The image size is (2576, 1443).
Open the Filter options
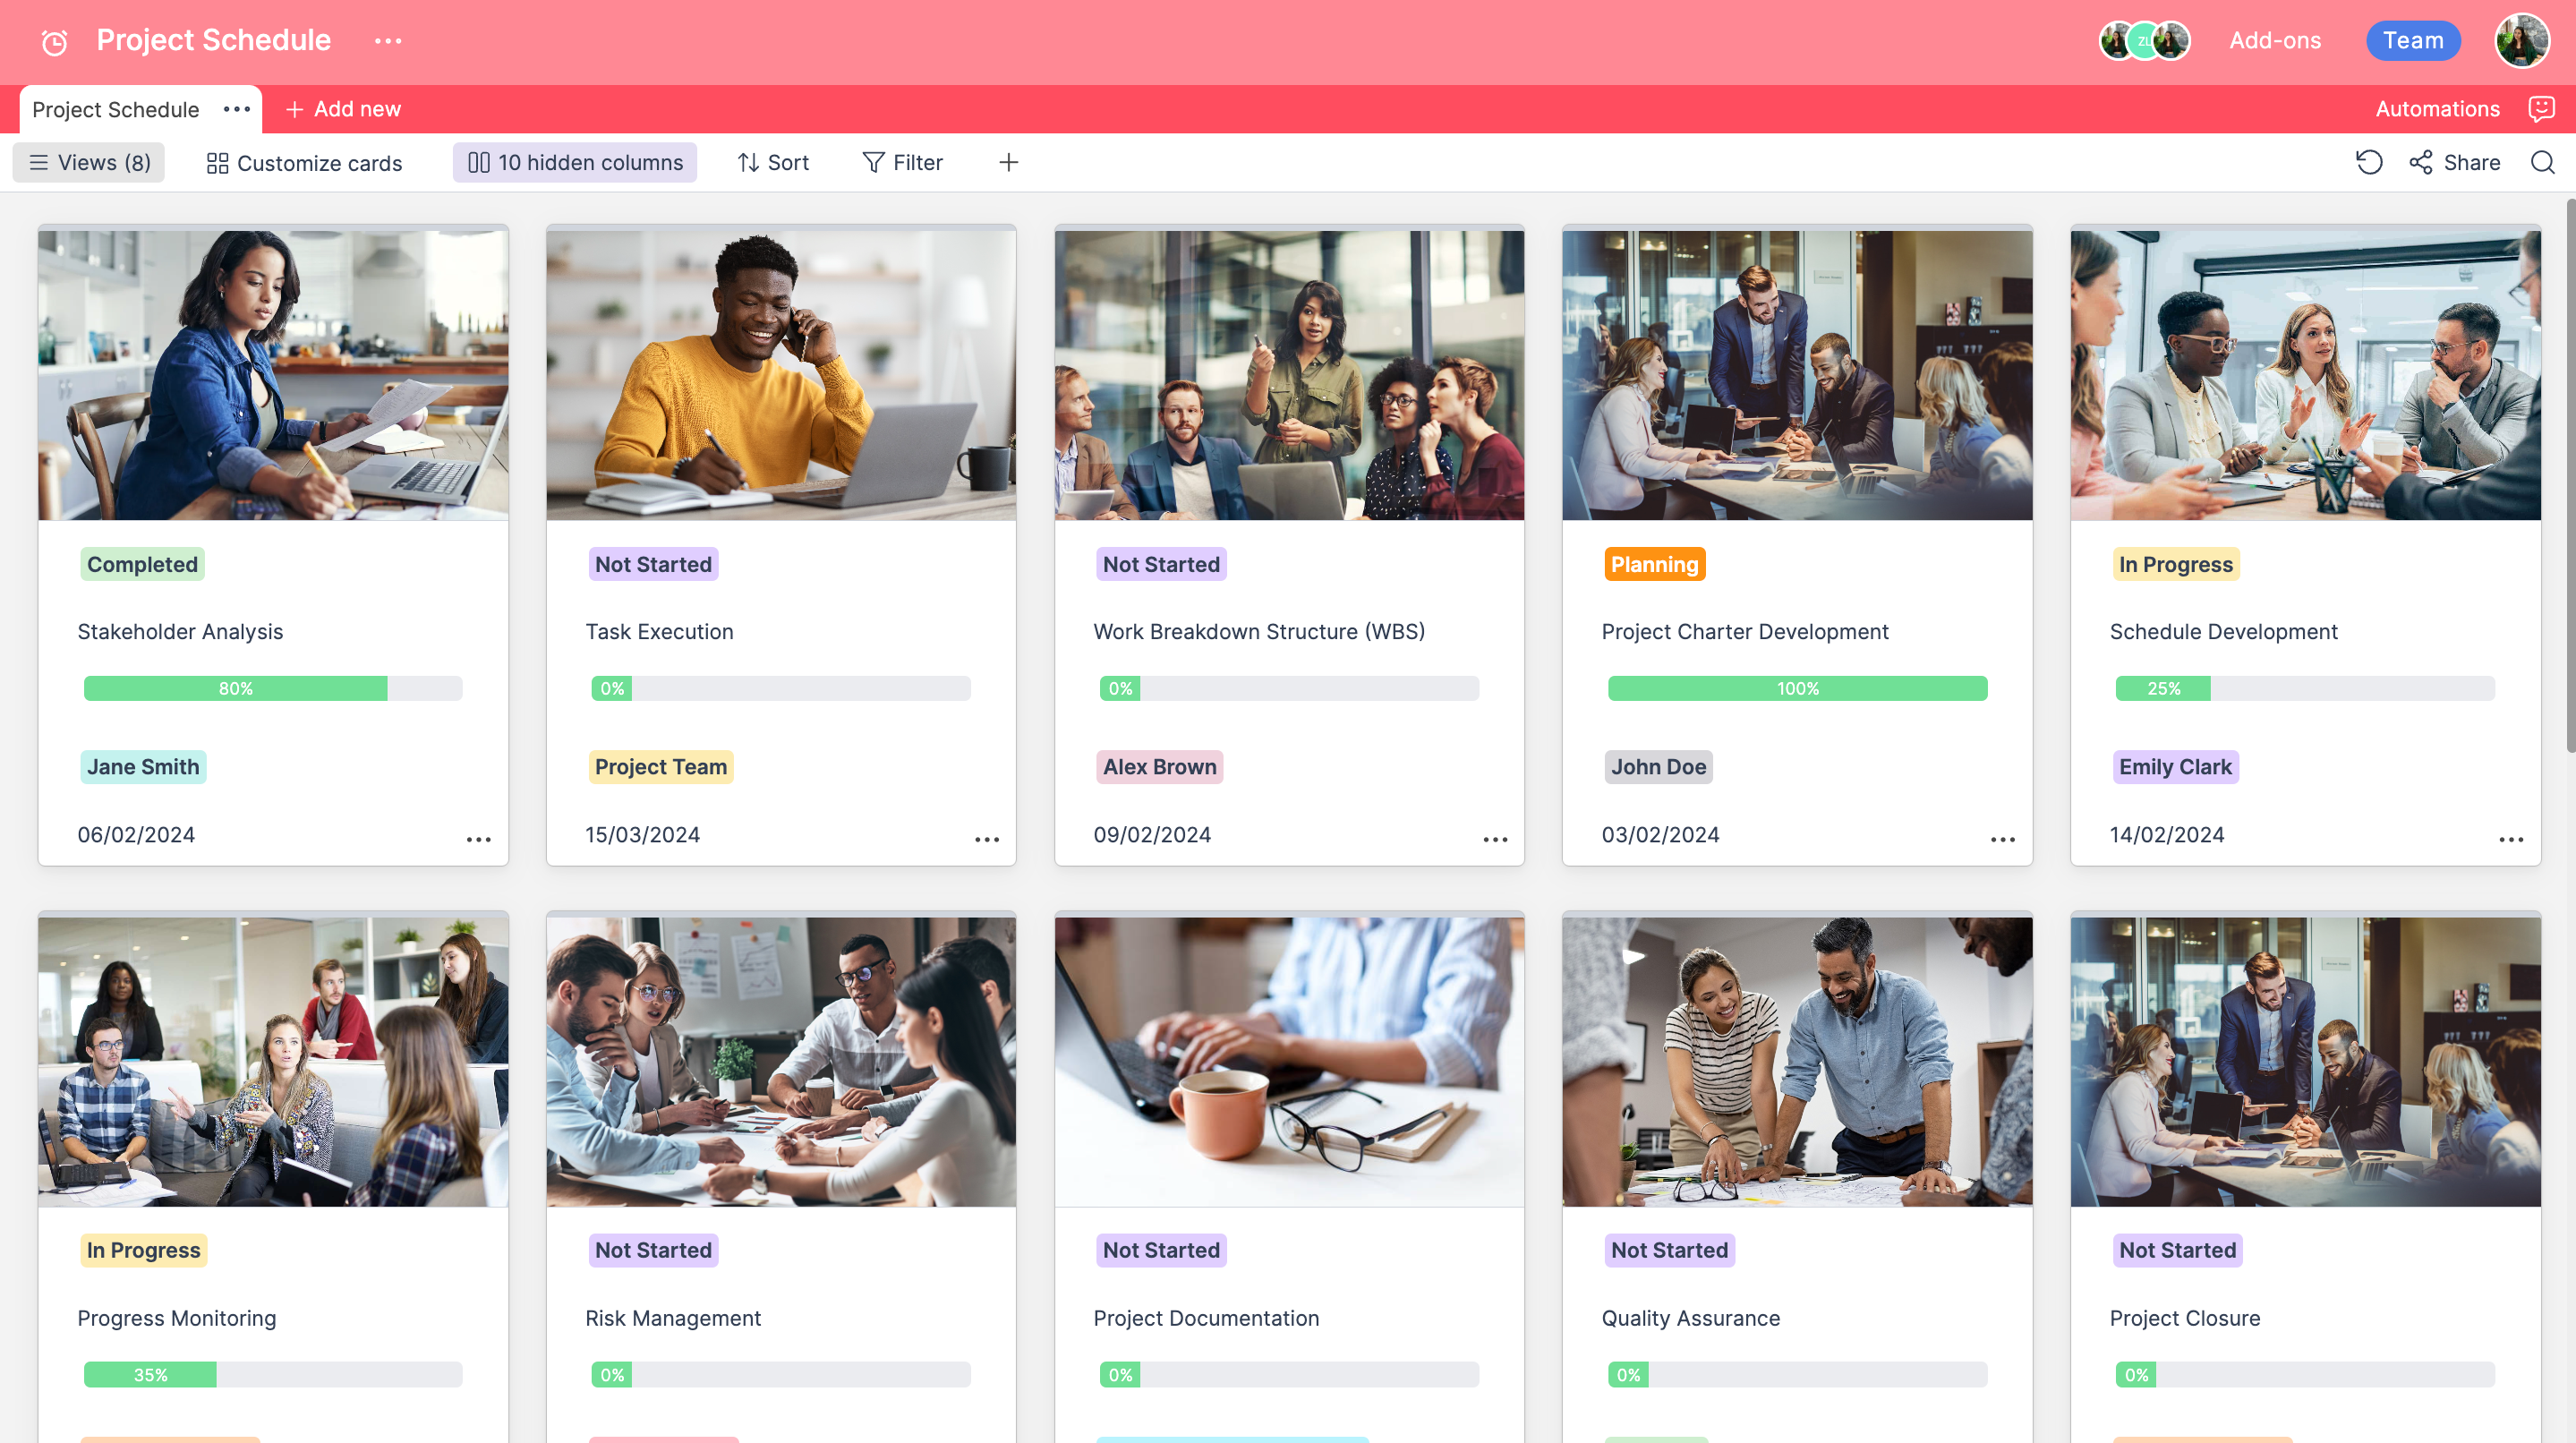(x=902, y=162)
